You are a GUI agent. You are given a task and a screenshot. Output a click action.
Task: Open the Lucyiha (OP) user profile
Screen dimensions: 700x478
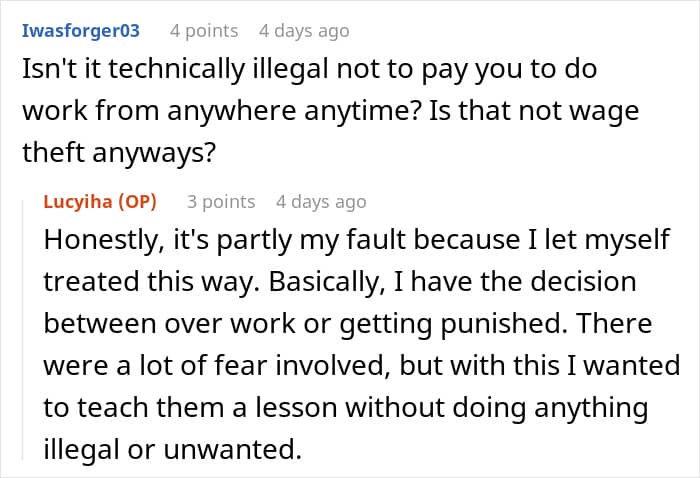pyautogui.click(x=100, y=201)
